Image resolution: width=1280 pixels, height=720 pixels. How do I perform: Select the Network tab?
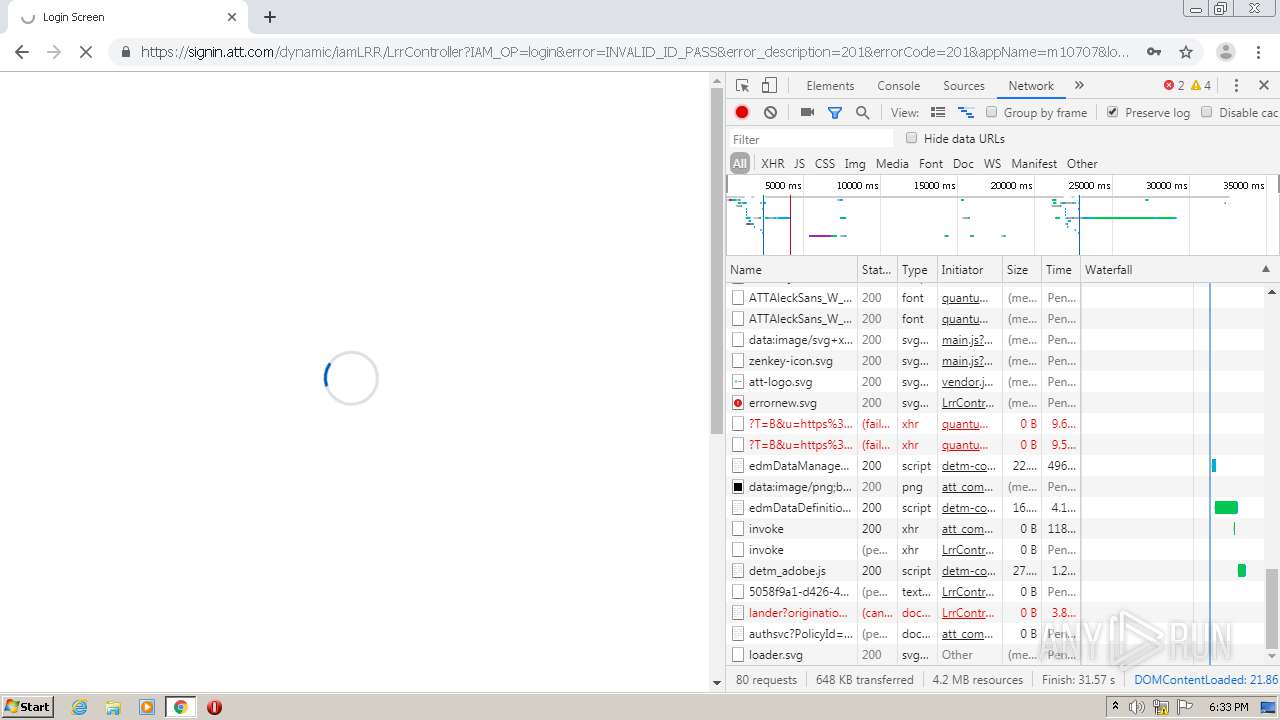(x=1031, y=86)
